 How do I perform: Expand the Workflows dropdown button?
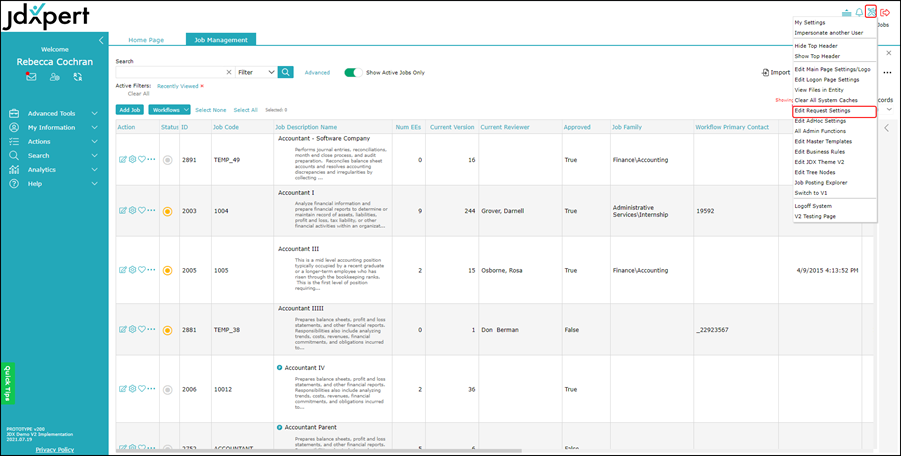tap(169, 110)
